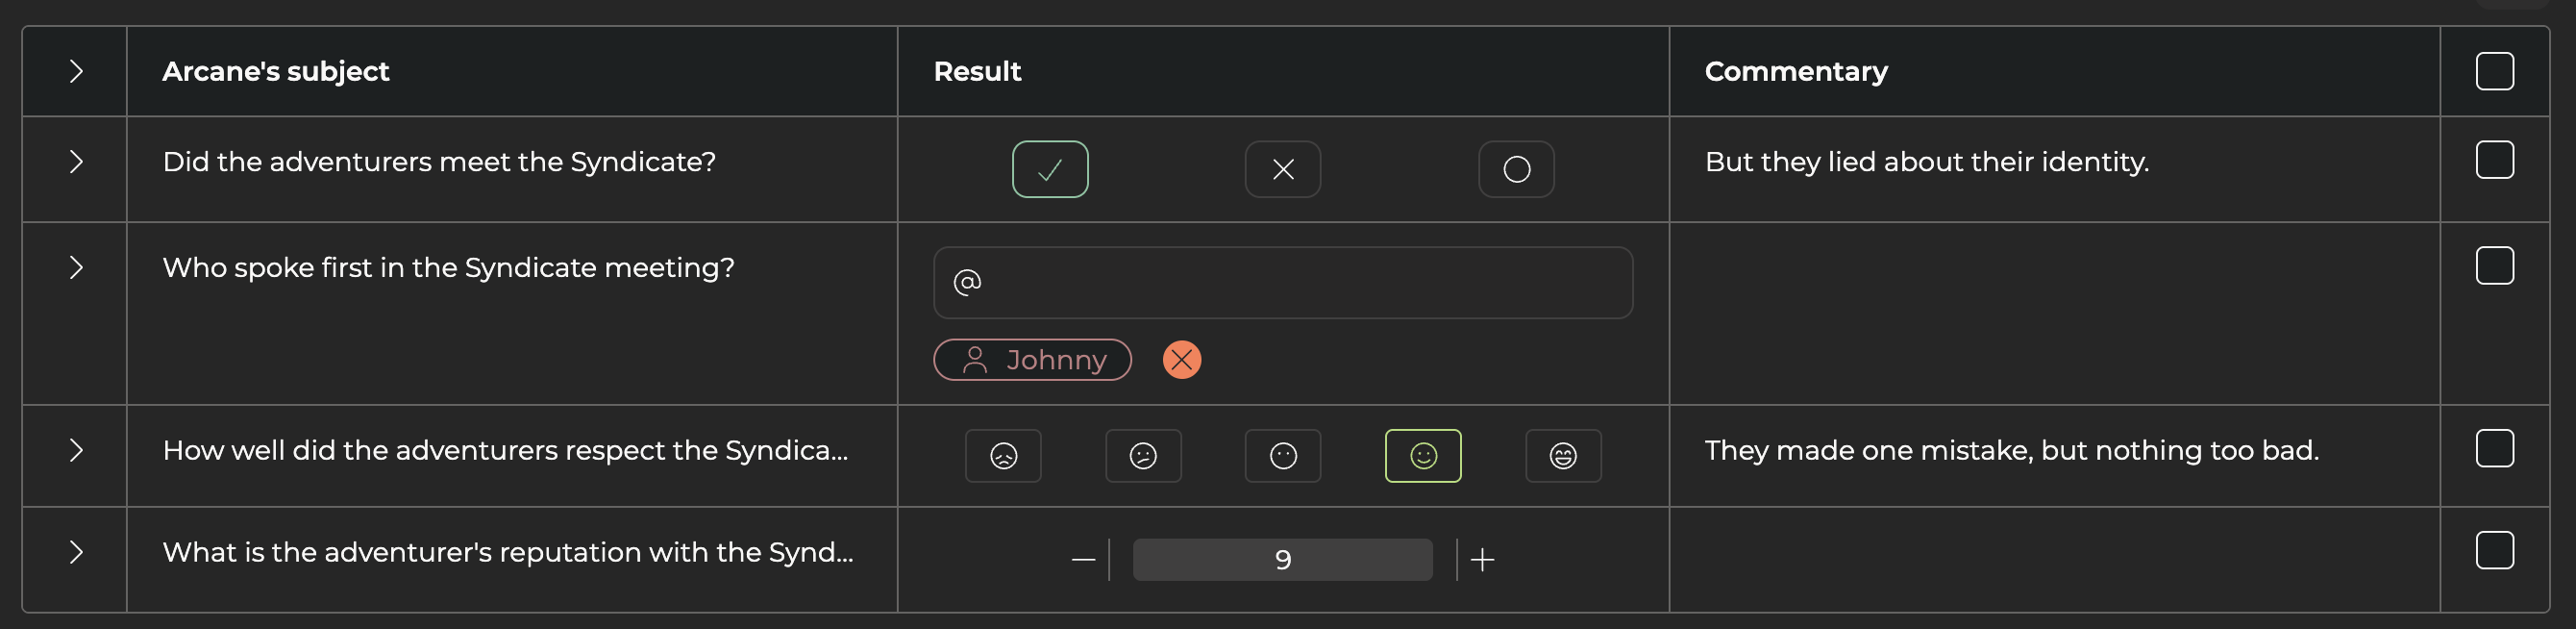
Task: Expand the 'Who spoke first' row
Action: [76, 267]
